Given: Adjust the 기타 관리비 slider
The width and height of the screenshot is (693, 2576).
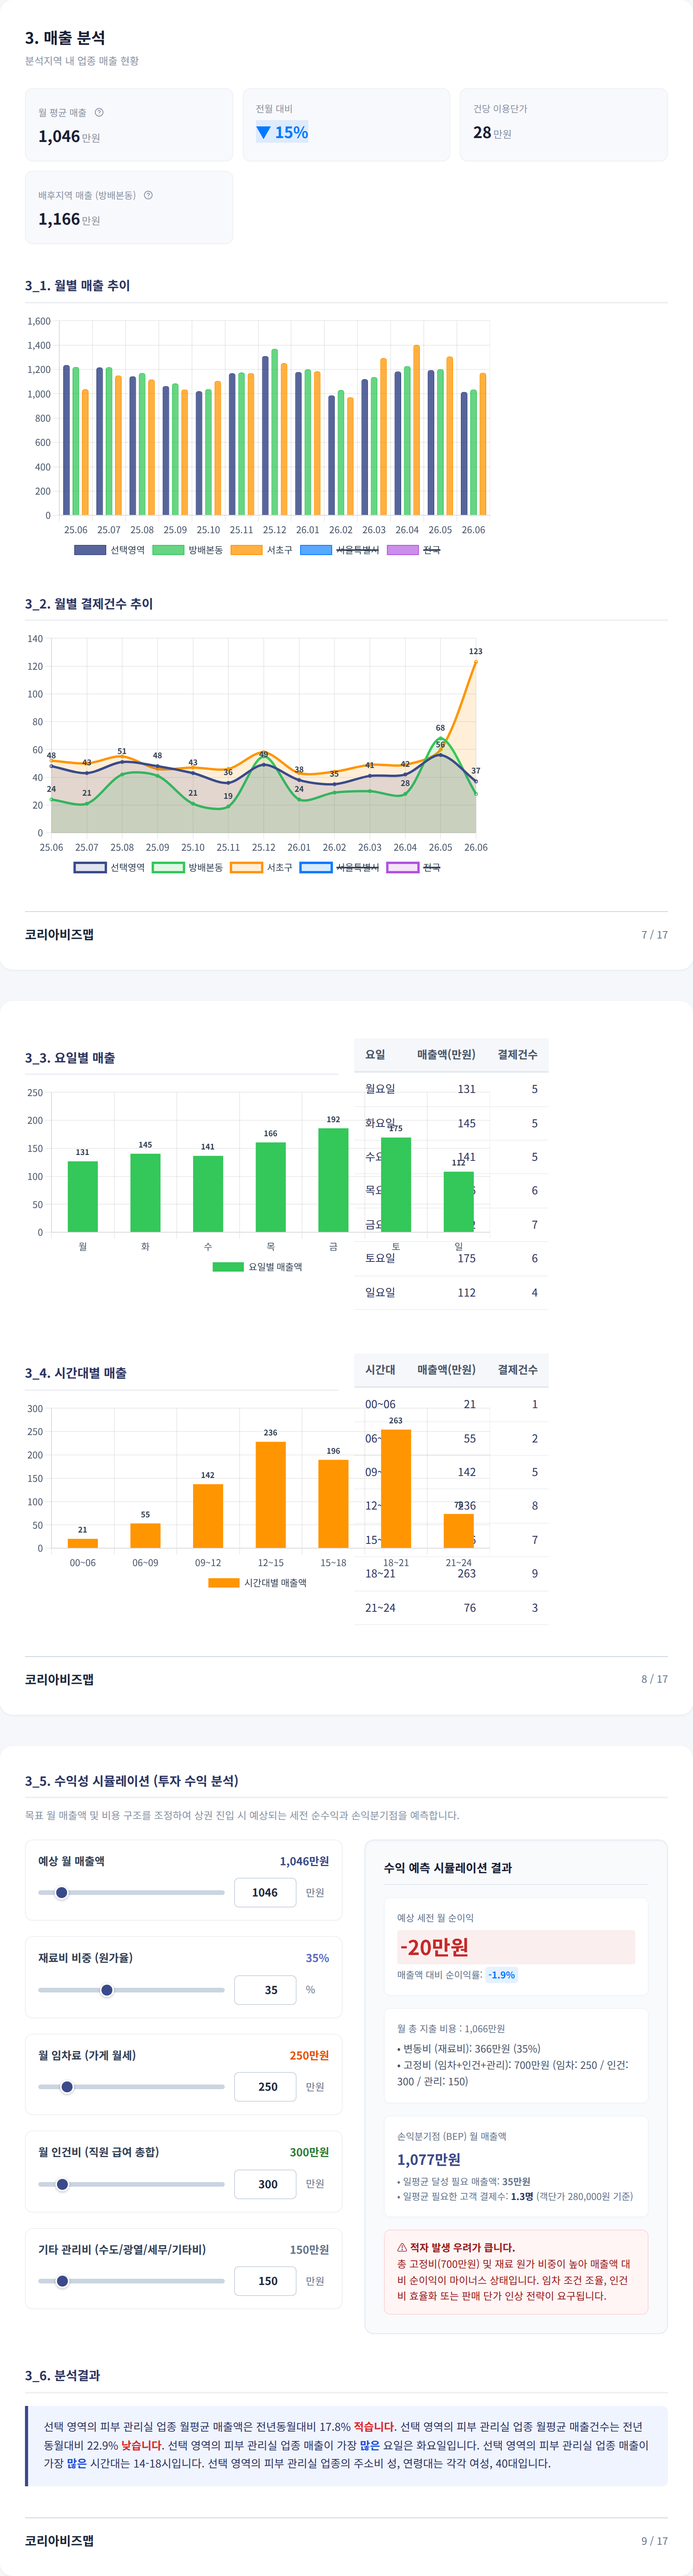Looking at the screenshot, I should (x=131, y=2281).
